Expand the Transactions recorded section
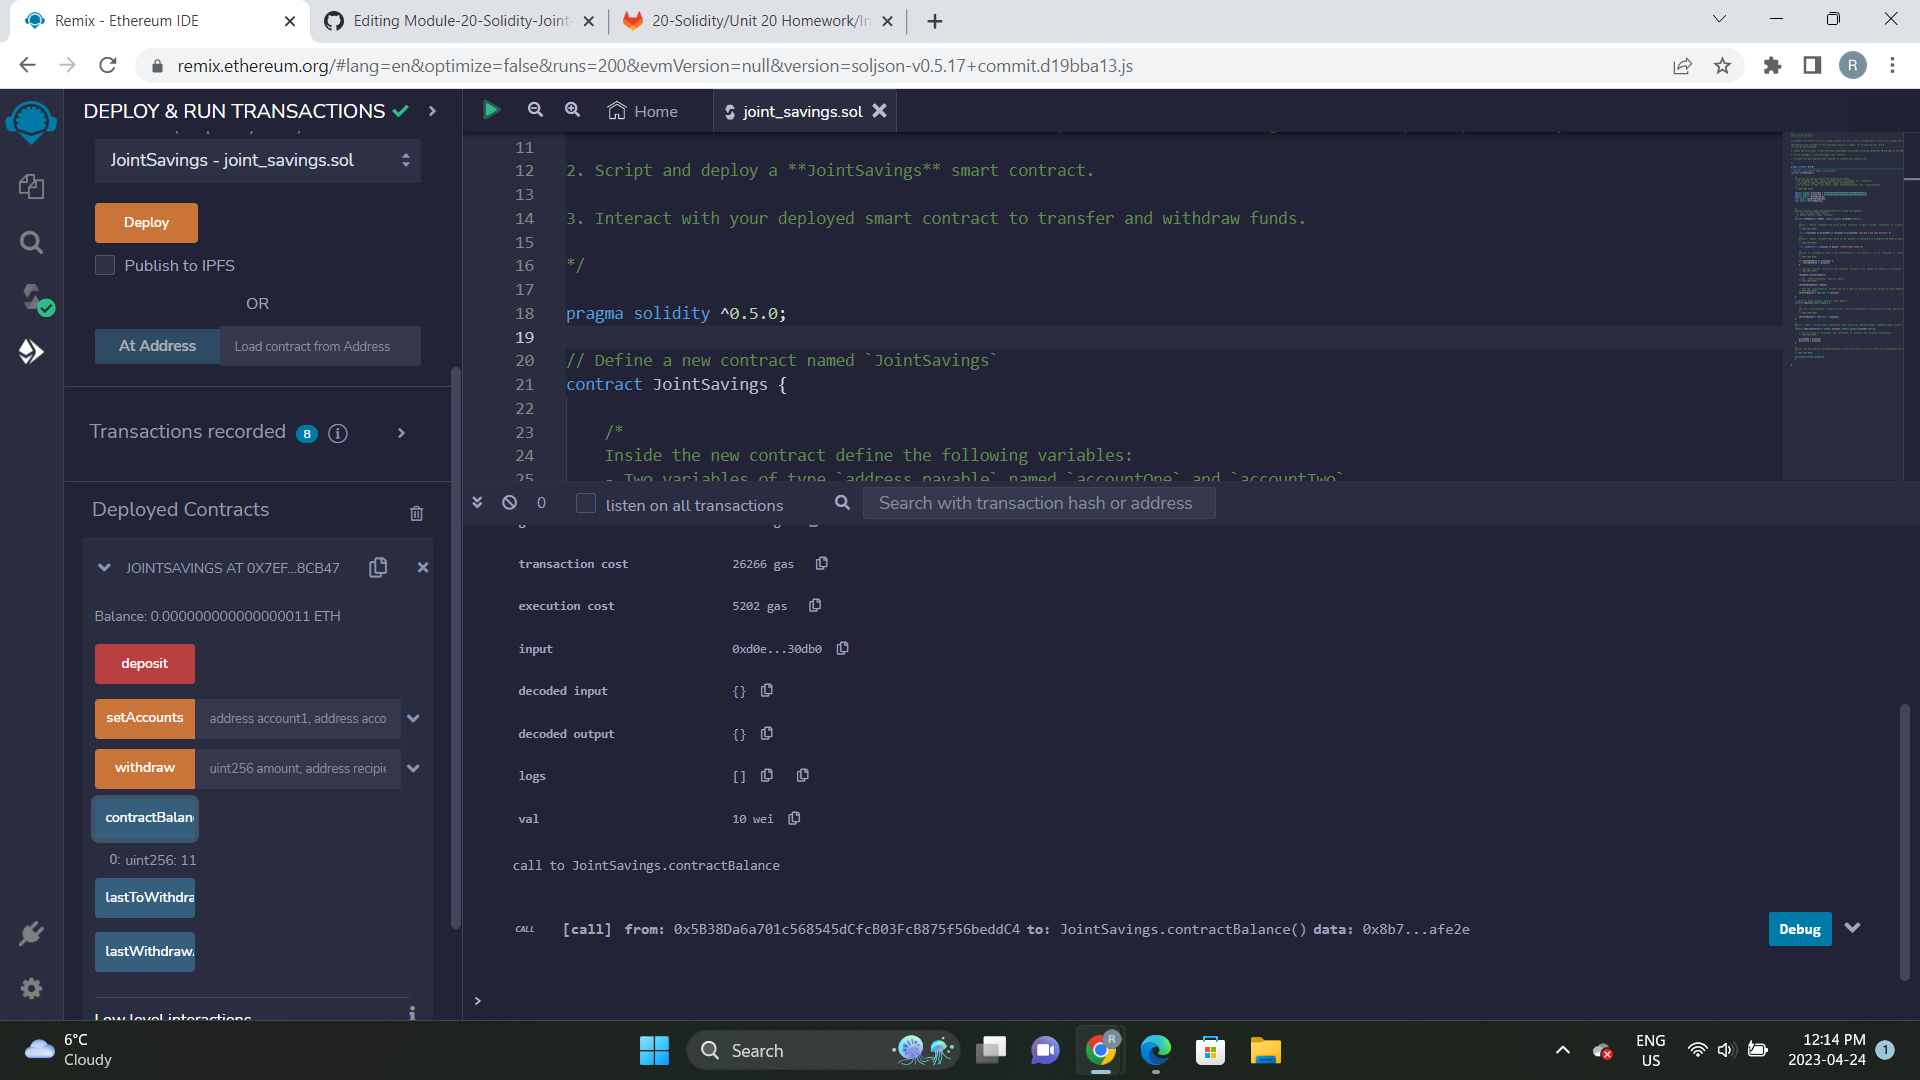 pos(401,433)
